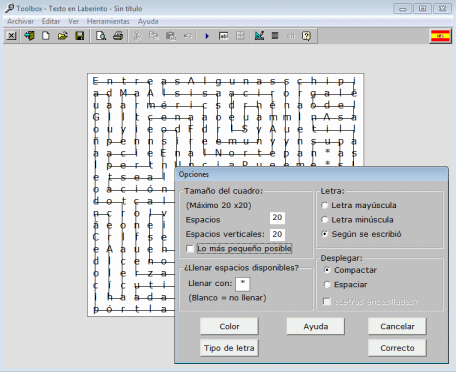
Task: Click the copy toolbar icon
Action: click(x=154, y=36)
